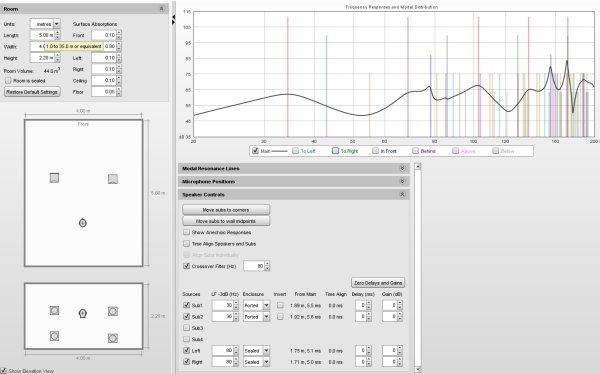
Task: Click Move subs to corners button
Action: pos(226,210)
